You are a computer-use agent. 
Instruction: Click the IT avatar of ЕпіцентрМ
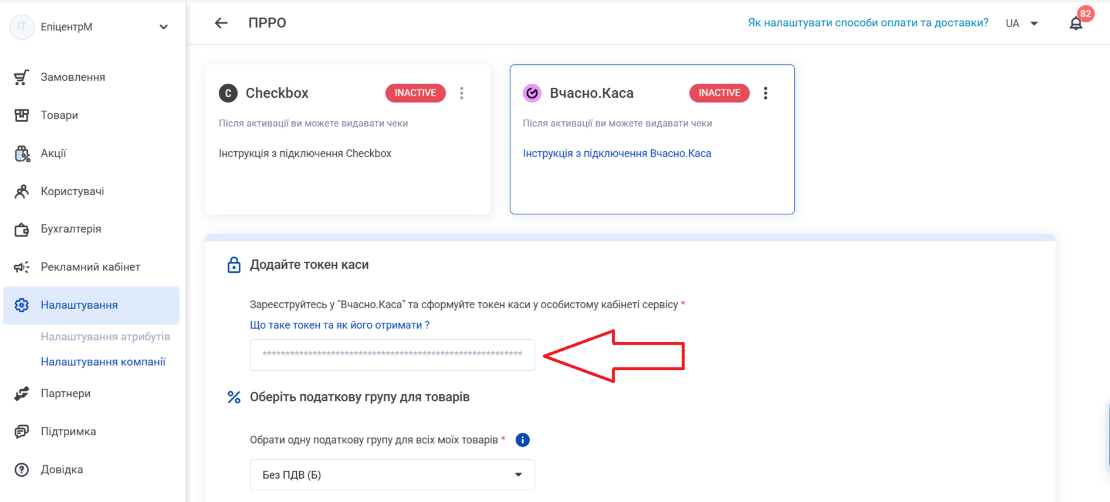click(x=22, y=27)
